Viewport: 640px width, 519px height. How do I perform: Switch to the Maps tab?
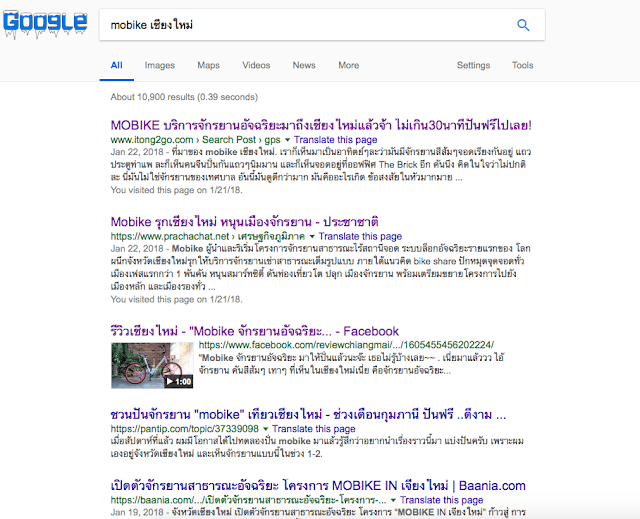coord(208,65)
